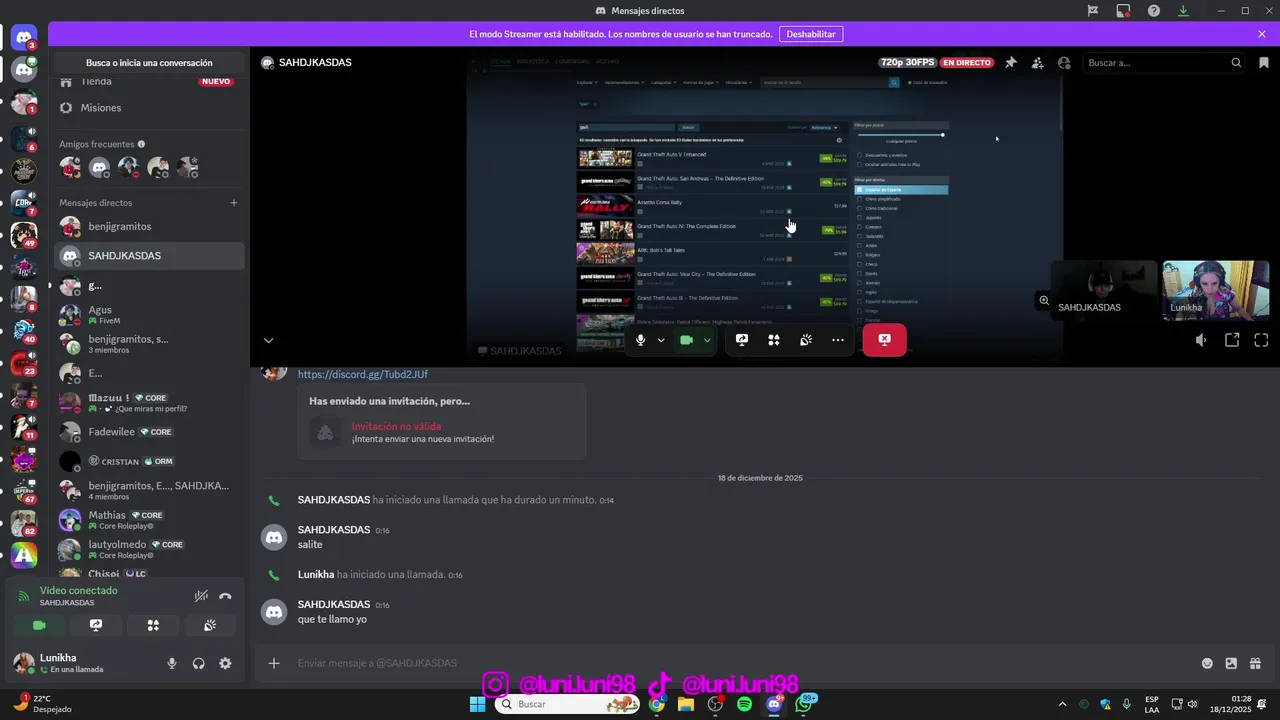Open user settings gear icon
This screenshot has height=720, width=1280.
[225, 663]
